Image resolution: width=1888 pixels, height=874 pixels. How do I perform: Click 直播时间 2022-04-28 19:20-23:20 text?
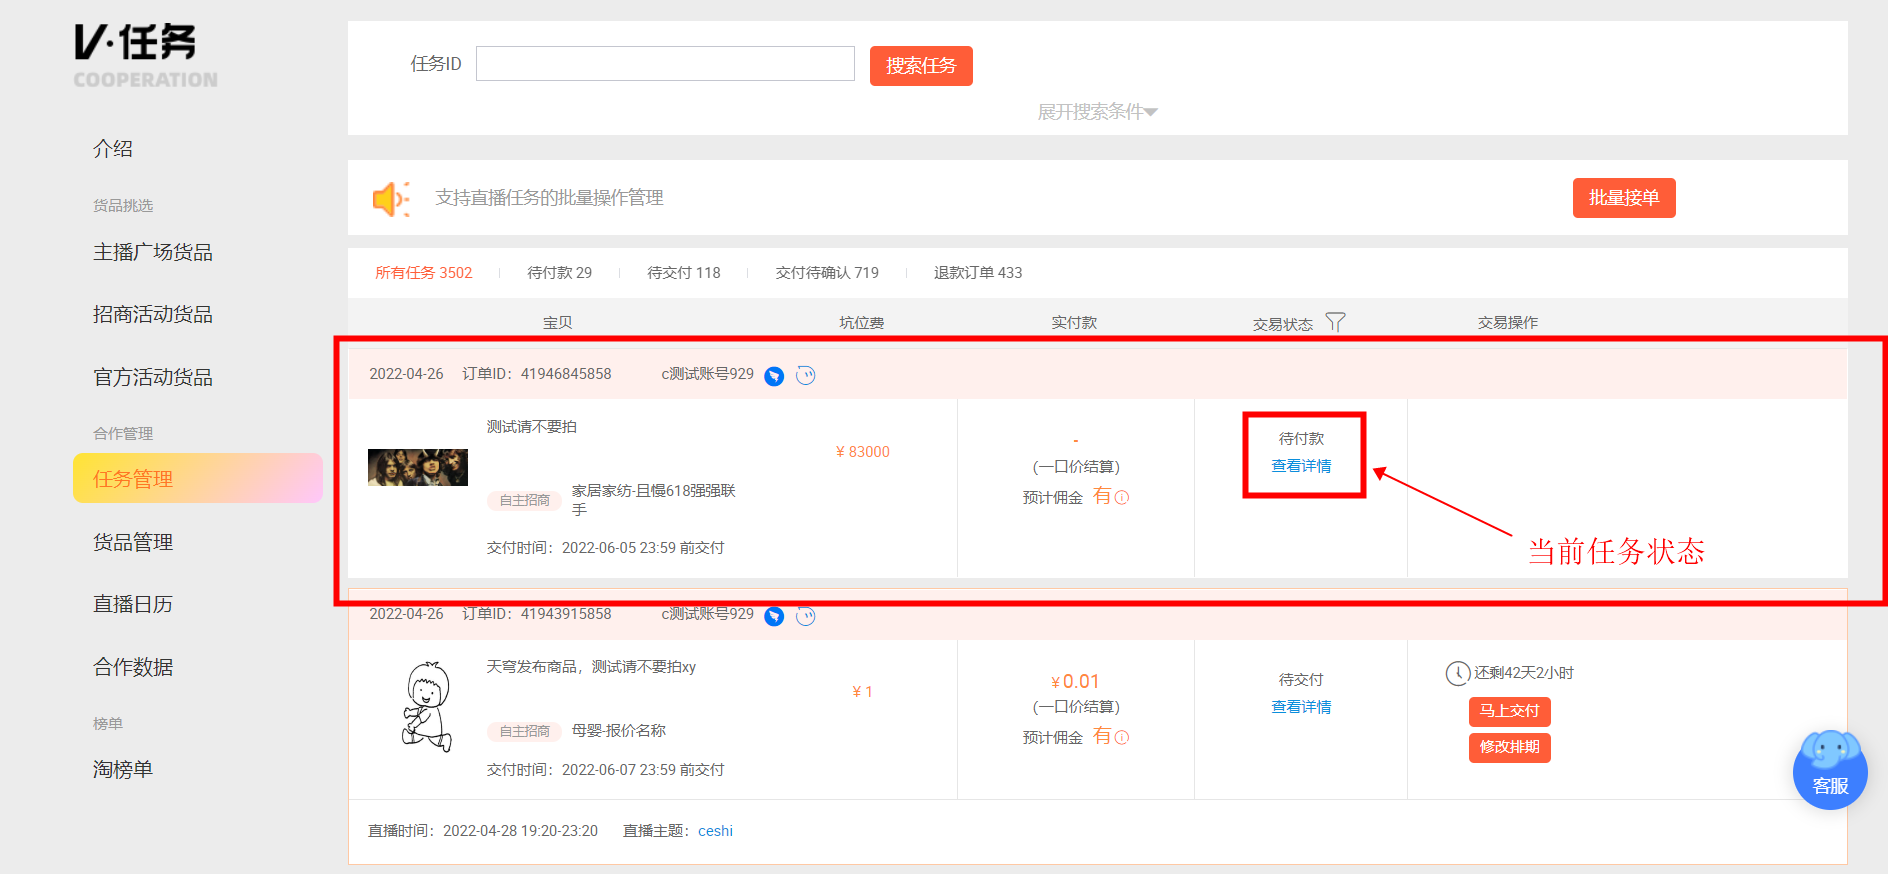pos(483,831)
